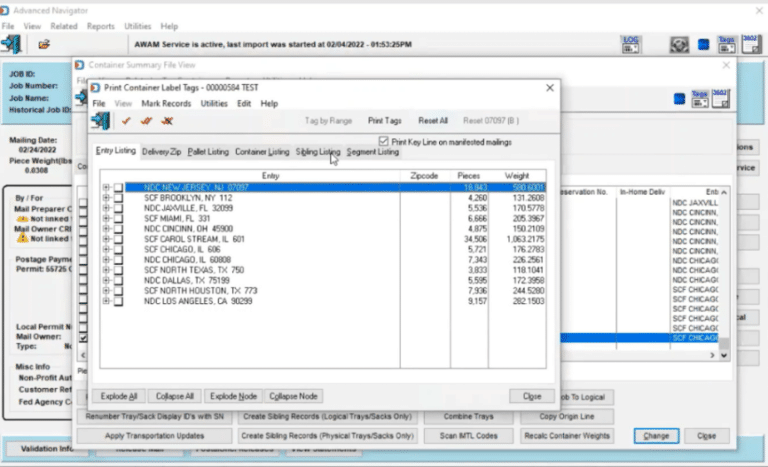The image size is (768, 467).
Task: Click the open folder icon in main toolbar
Action: 45,44
